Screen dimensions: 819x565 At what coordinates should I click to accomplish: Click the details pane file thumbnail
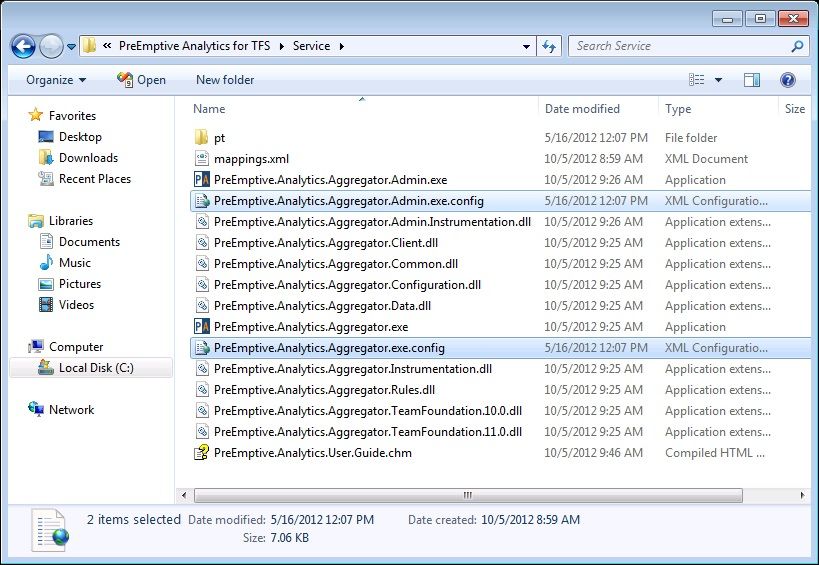pyautogui.click(x=50, y=530)
